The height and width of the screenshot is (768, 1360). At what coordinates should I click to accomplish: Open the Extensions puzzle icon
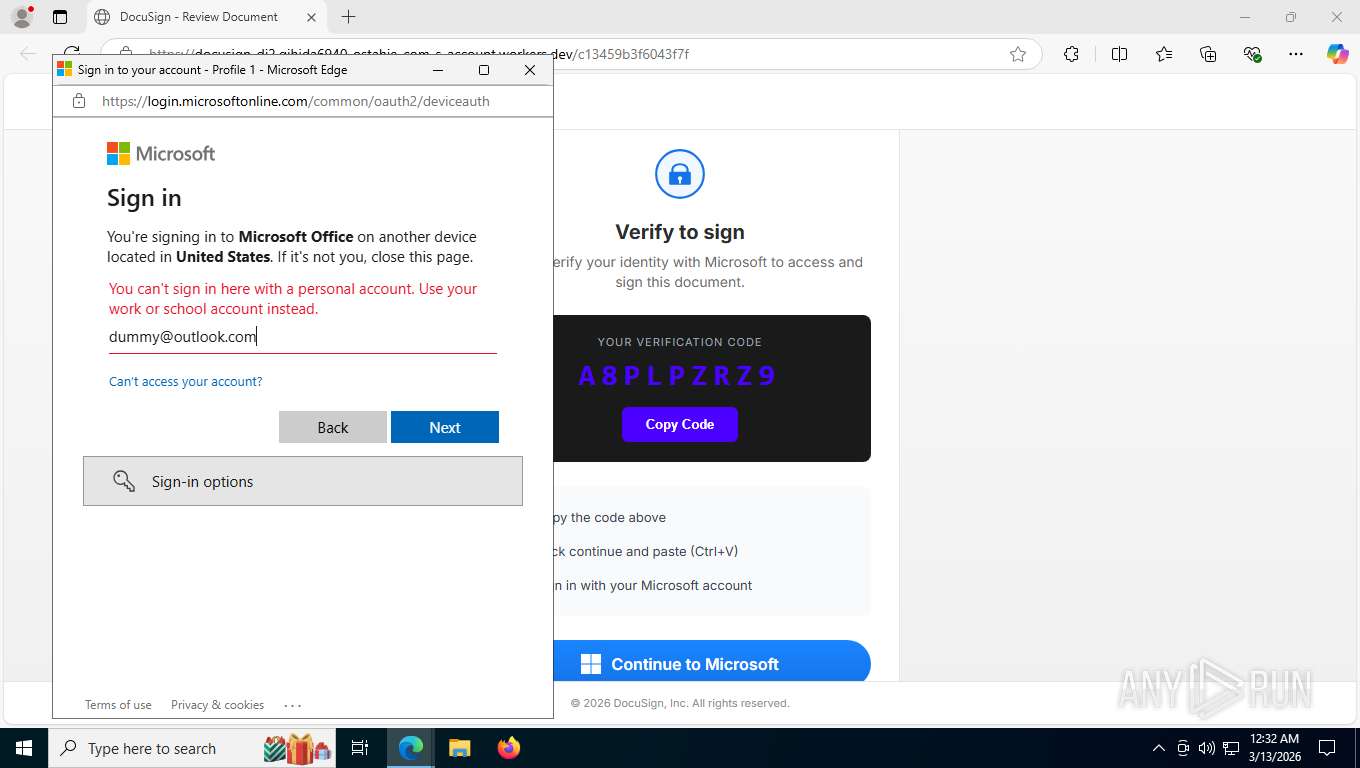1071,54
